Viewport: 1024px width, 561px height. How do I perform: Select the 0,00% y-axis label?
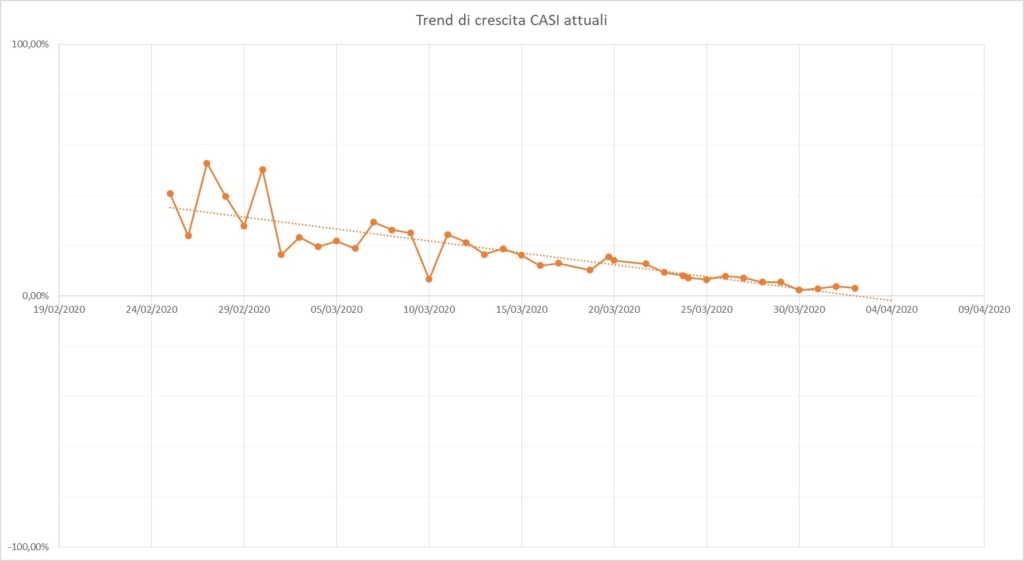[x=35, y=296]
